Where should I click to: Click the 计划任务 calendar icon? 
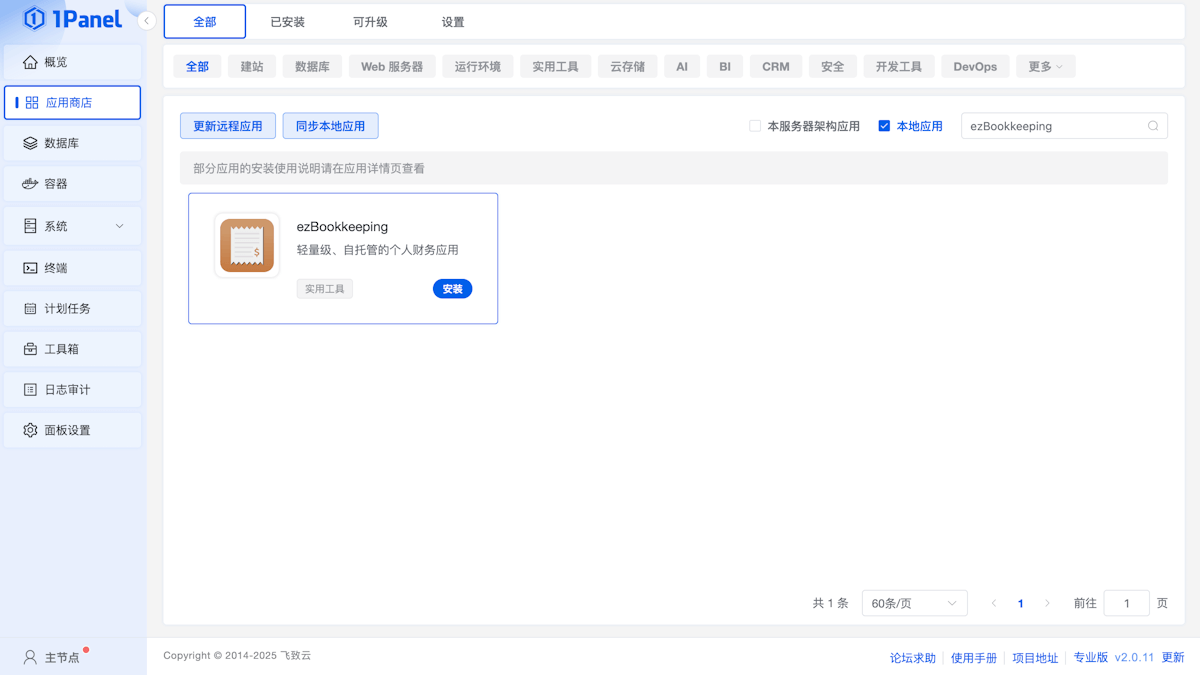tap(30, 309)
